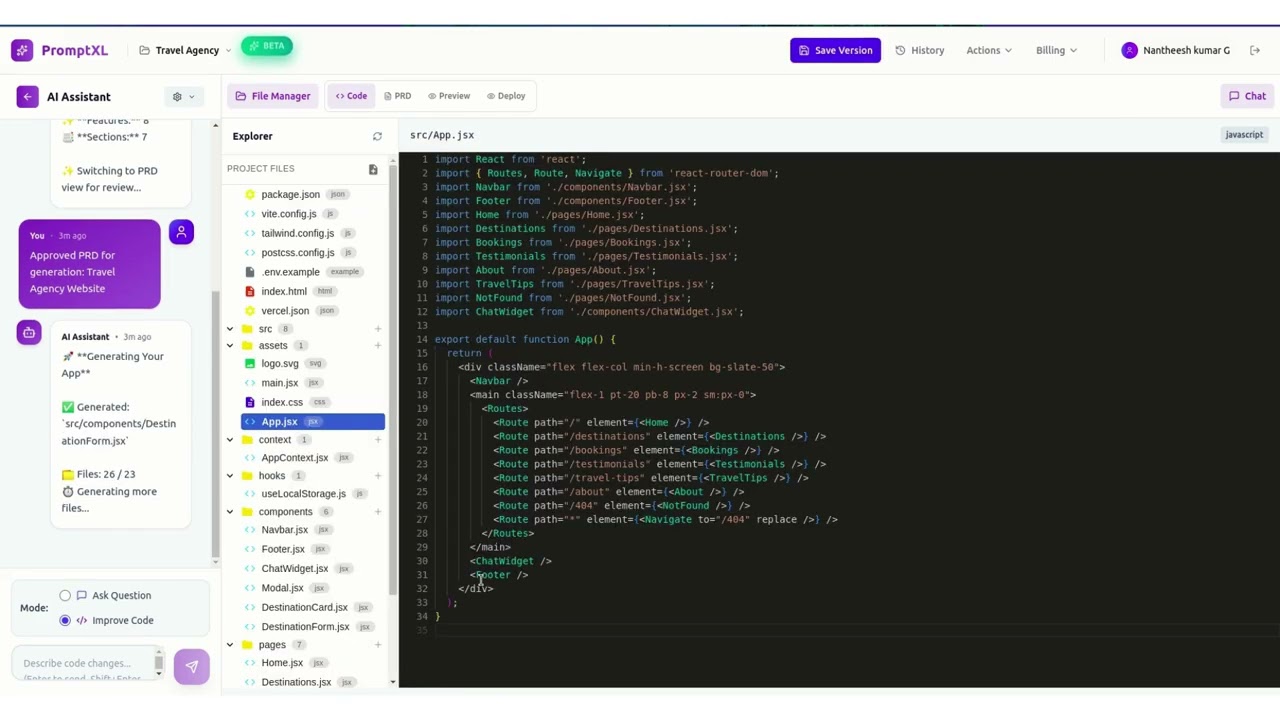
Task: Create a new file in Project Files
Action: point(373,169)
